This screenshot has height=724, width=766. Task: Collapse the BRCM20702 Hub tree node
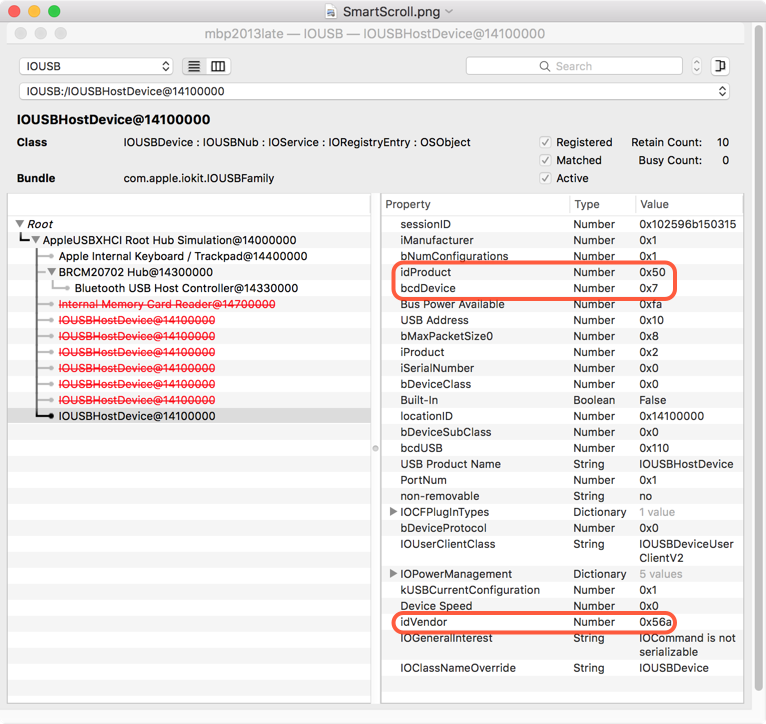(x=51, y=272)
